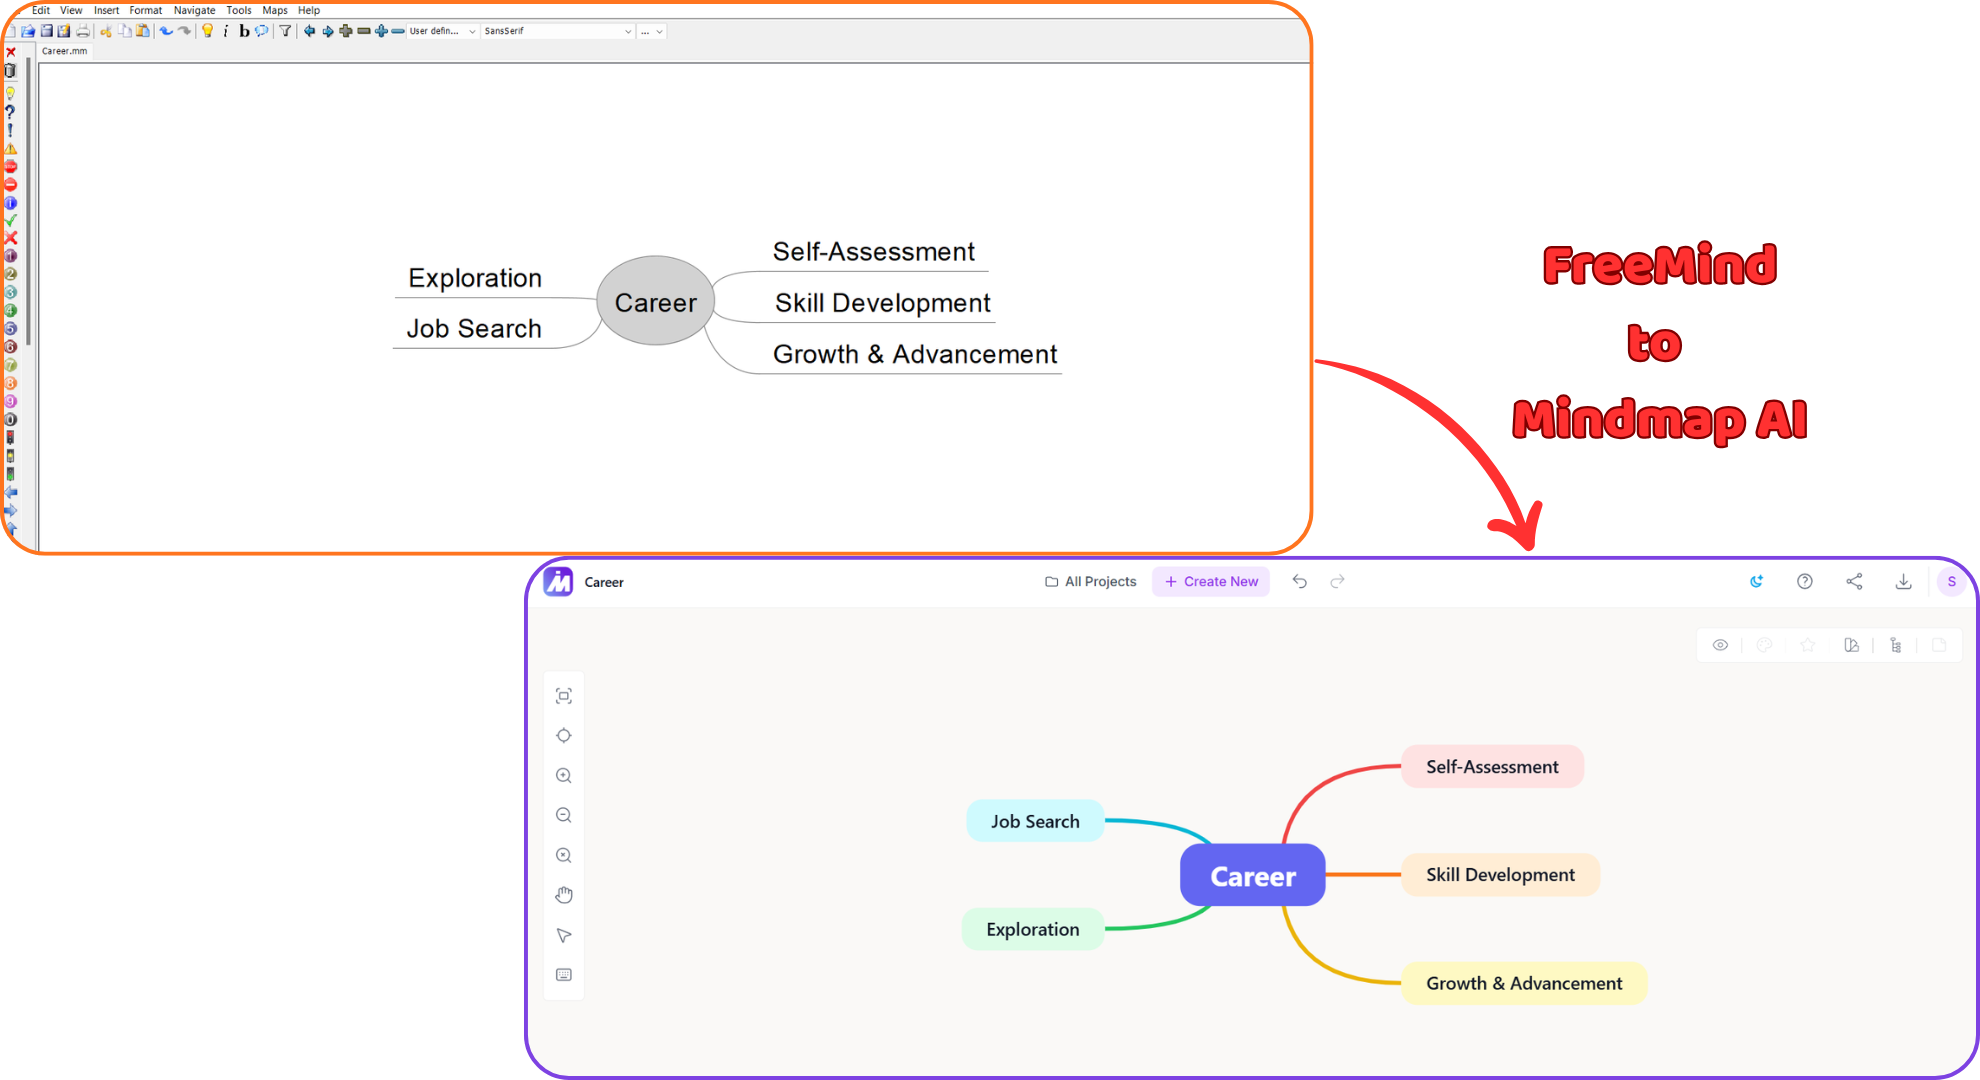Viewport: 1980px width, 1080px height.
Task: Click the fit-to-screen icon in Mindmap AI sidebar
Action: coord(564,696)
